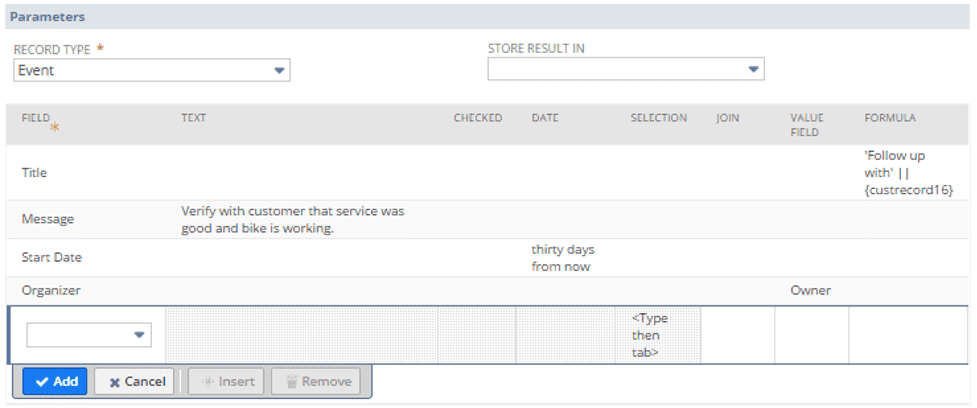Click the Title formula cell

(x=908, y=172)
